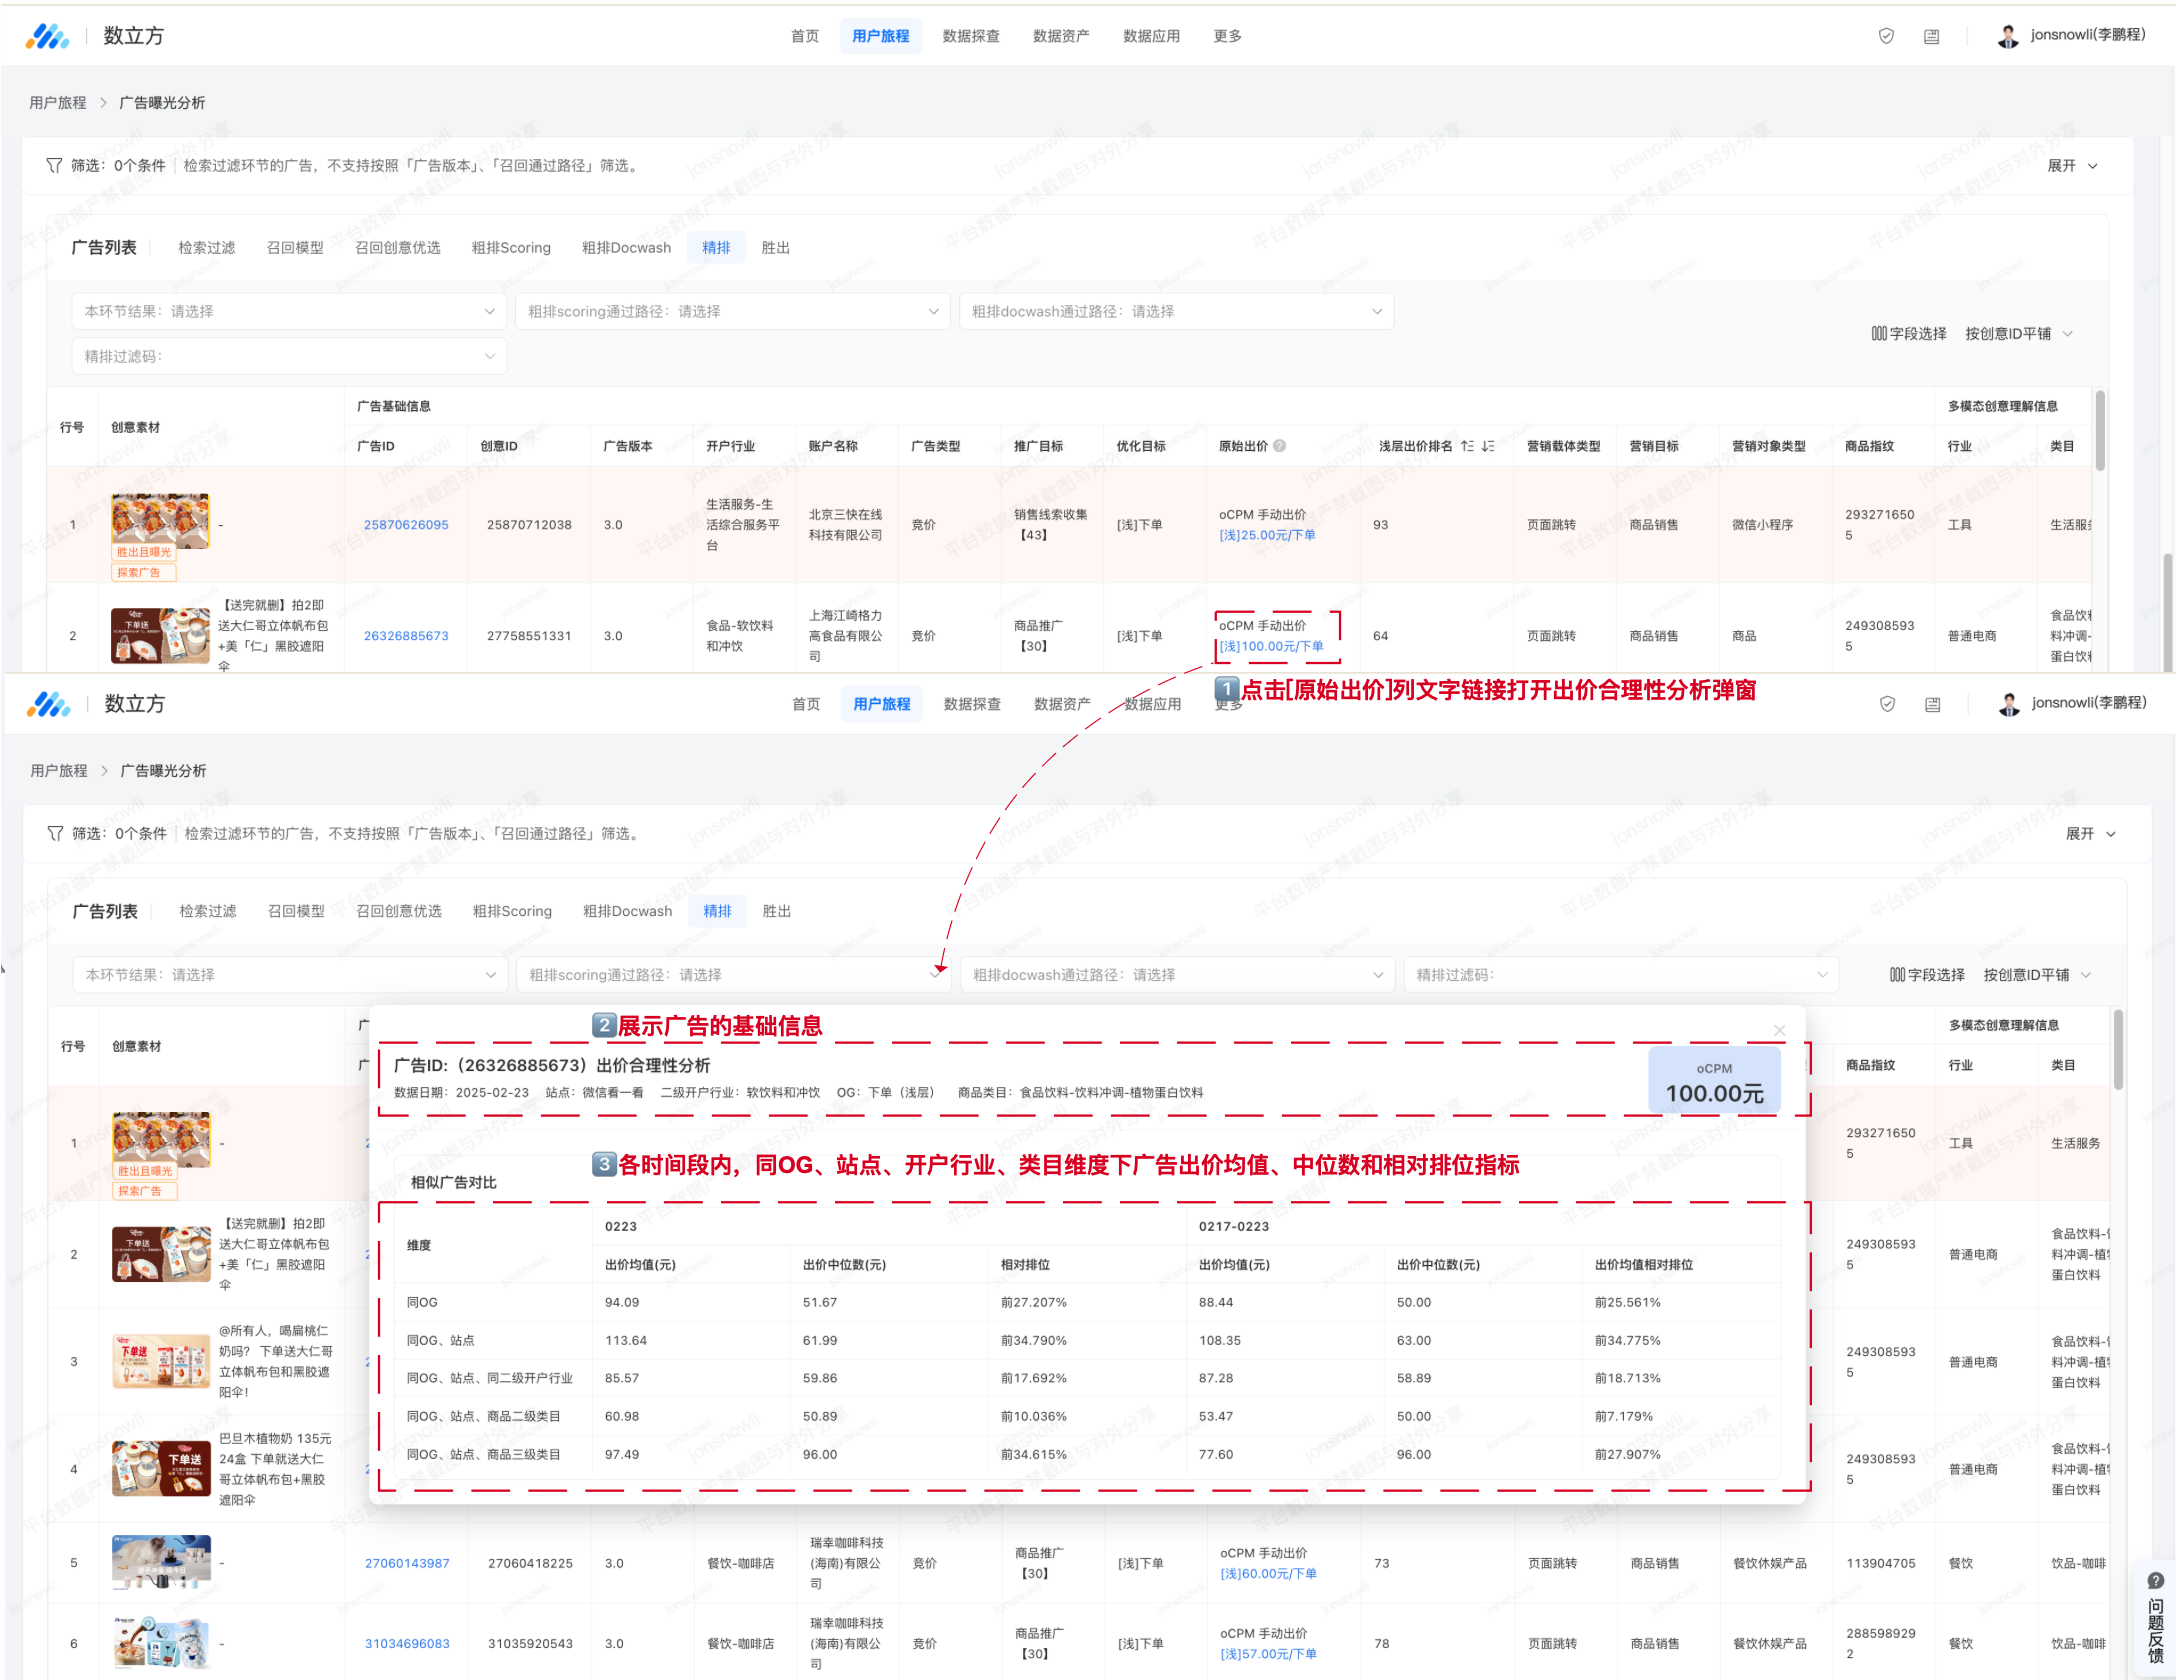The image size is (2176, 1680).
Task: Click row 5 cat creative thumbnail
Action: pos(161,1562)
